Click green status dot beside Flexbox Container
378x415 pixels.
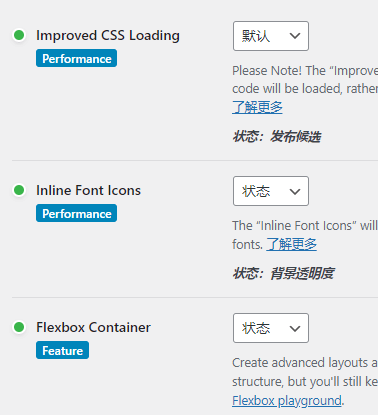point(19,327)
